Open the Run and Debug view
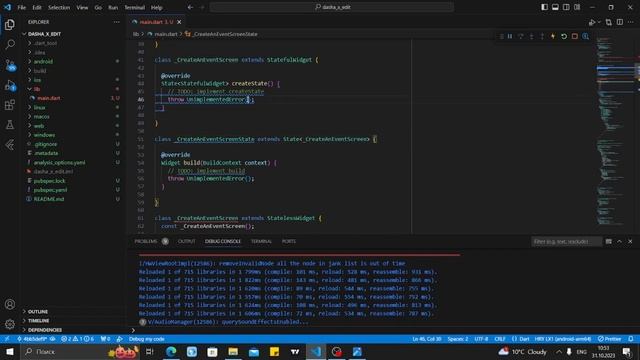This screenshot has width=640, height=360. pos(10,85)
